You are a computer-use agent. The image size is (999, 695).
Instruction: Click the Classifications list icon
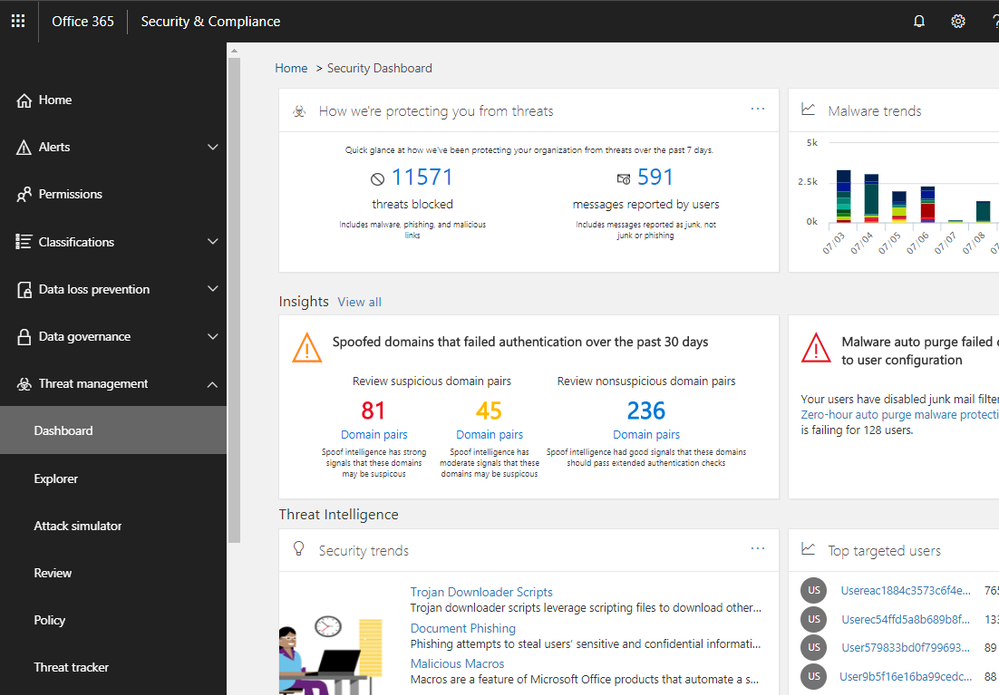pyautogui.click(x=24, y=242)
